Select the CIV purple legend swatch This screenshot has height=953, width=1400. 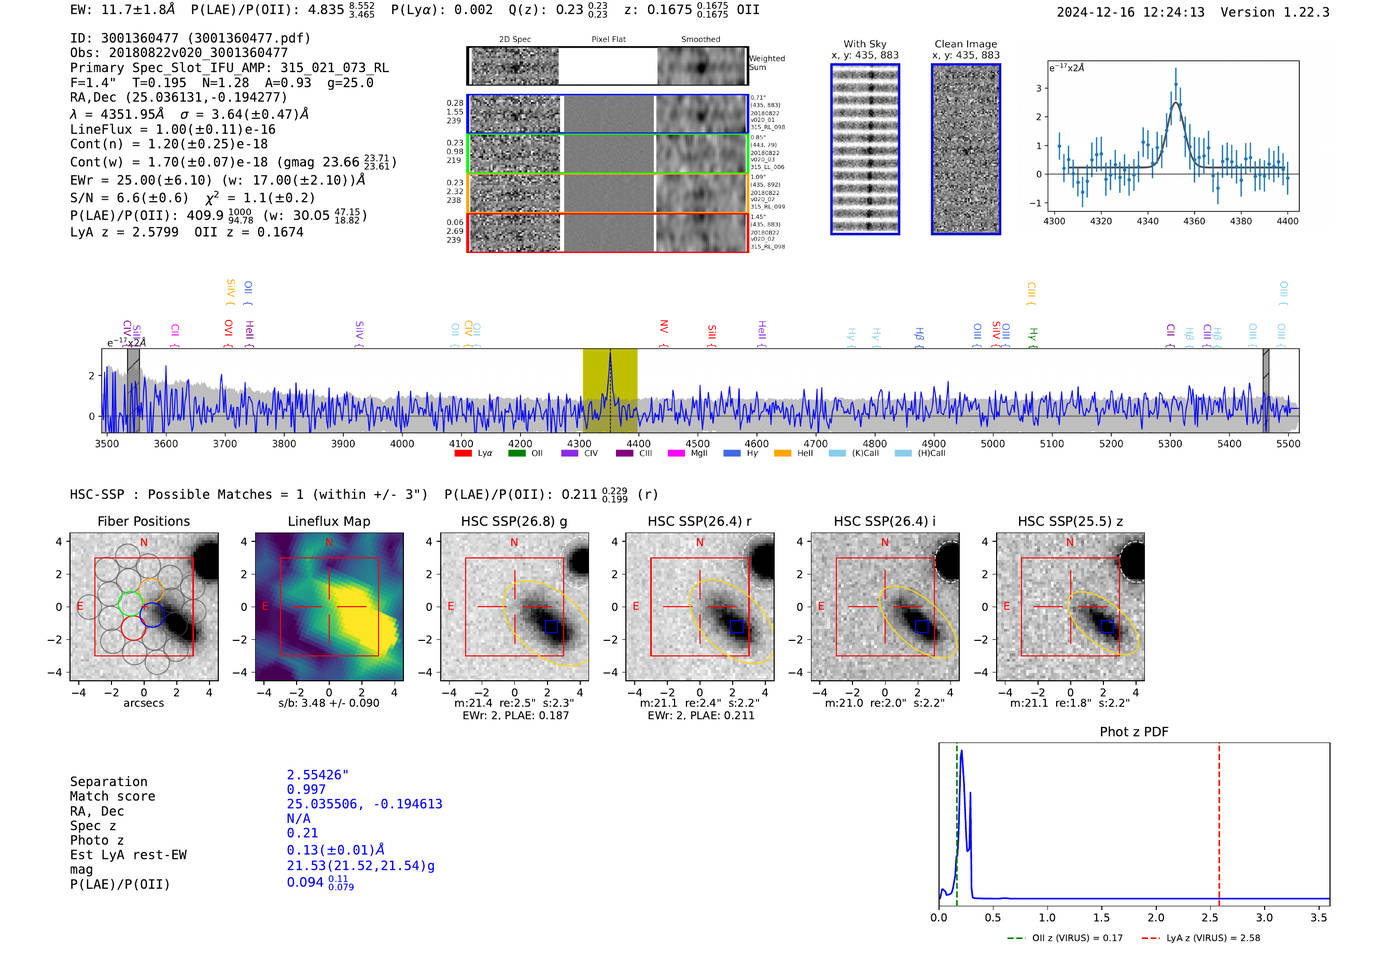point(570,453)
